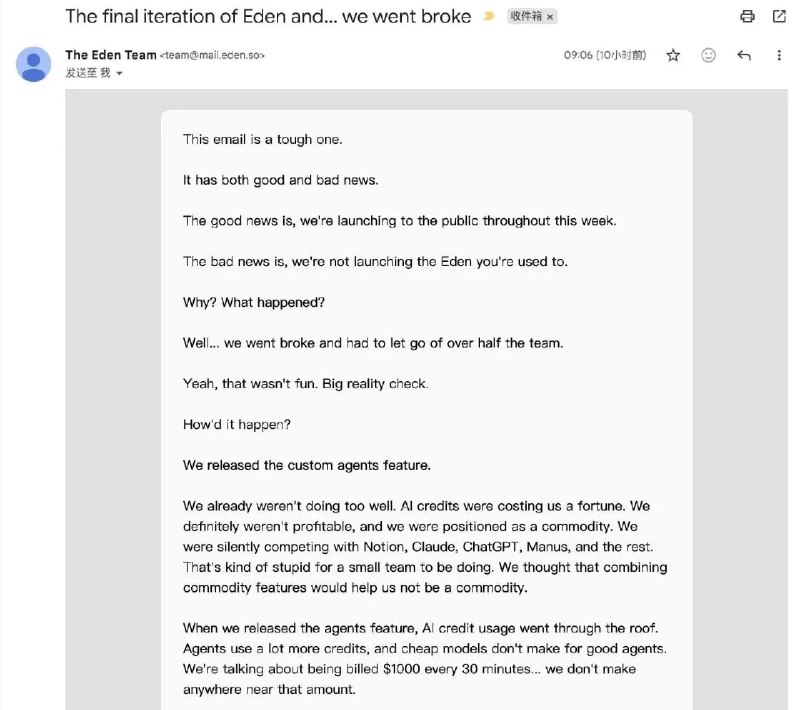Remove the inbox label with X
The image size is (800, 710).
click(550, 17)
